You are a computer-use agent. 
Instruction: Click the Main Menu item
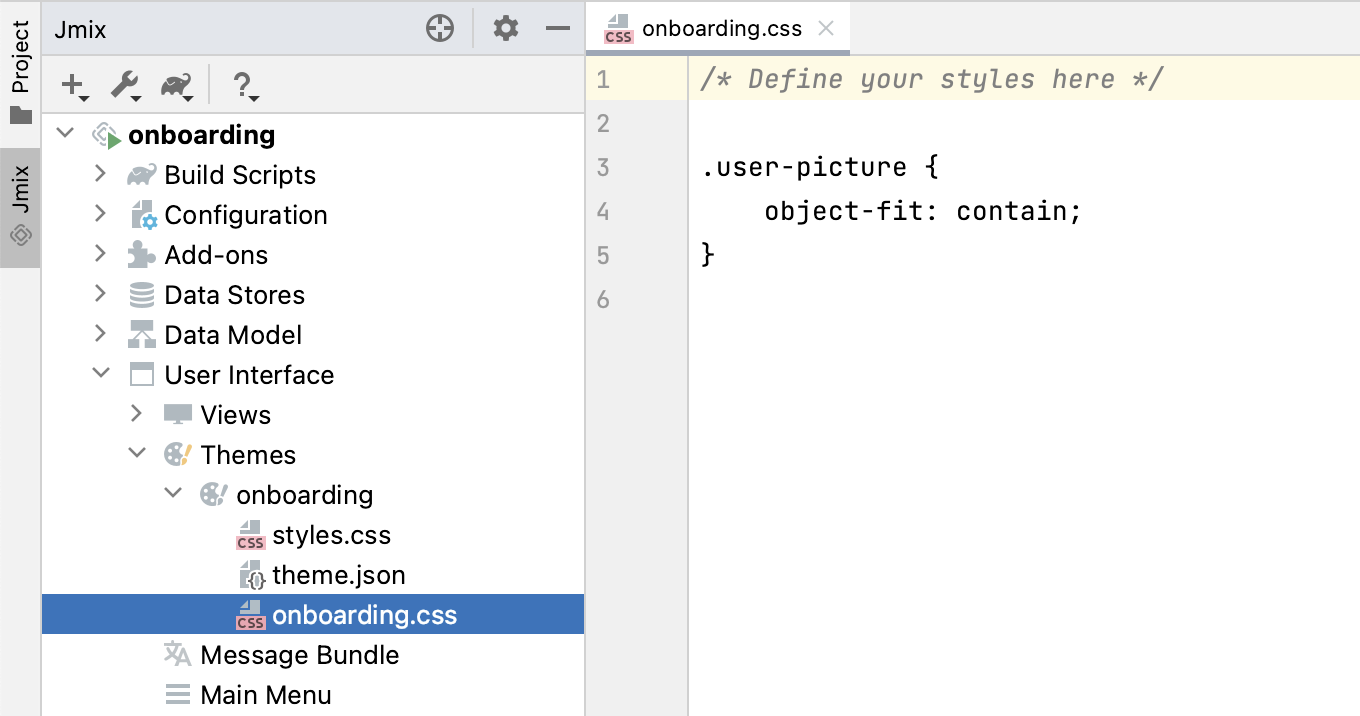265,695
